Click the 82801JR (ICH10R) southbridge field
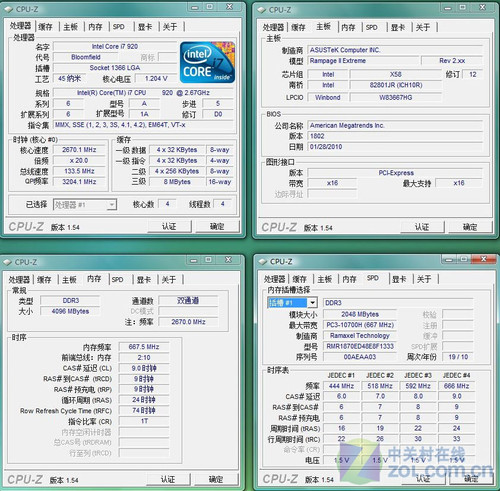This screenshot has width=500, height=491. click(396, 85)
